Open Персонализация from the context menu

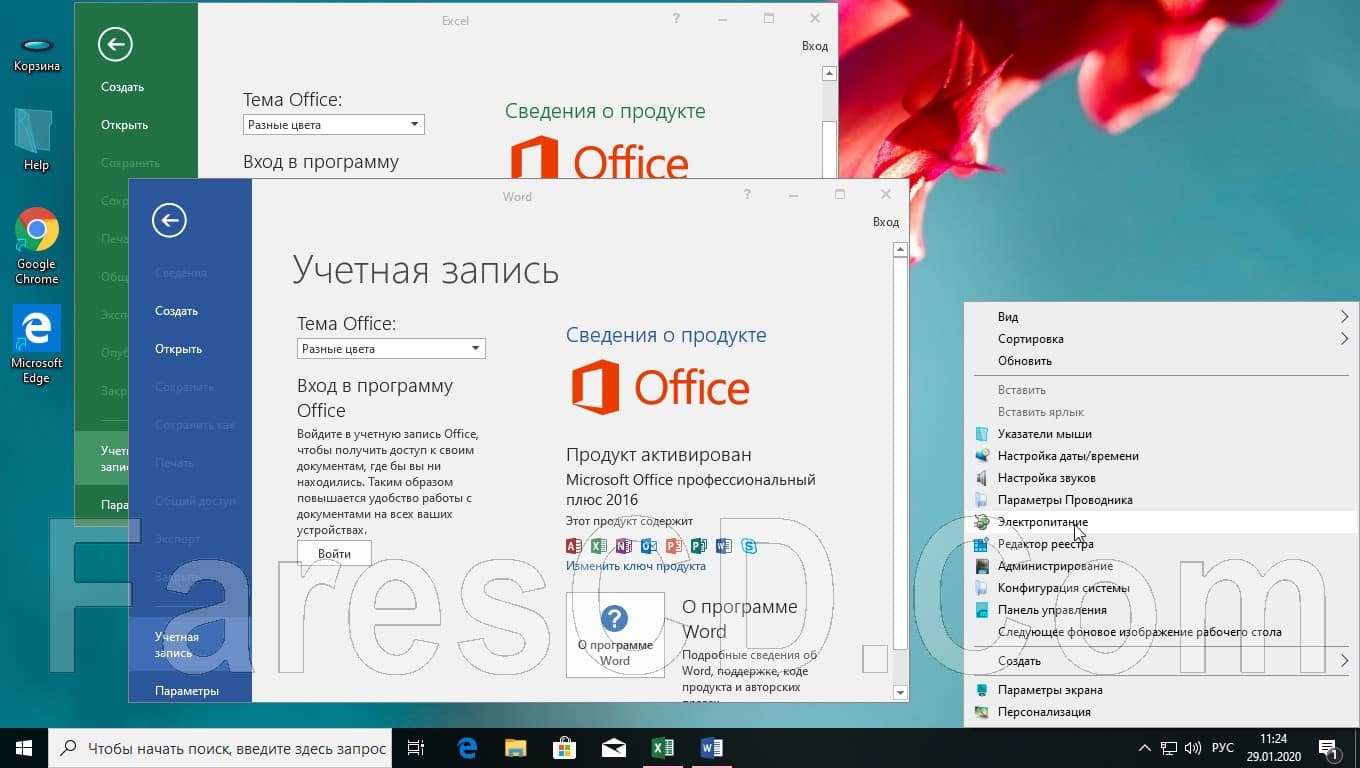click(x=1161, y=712)
